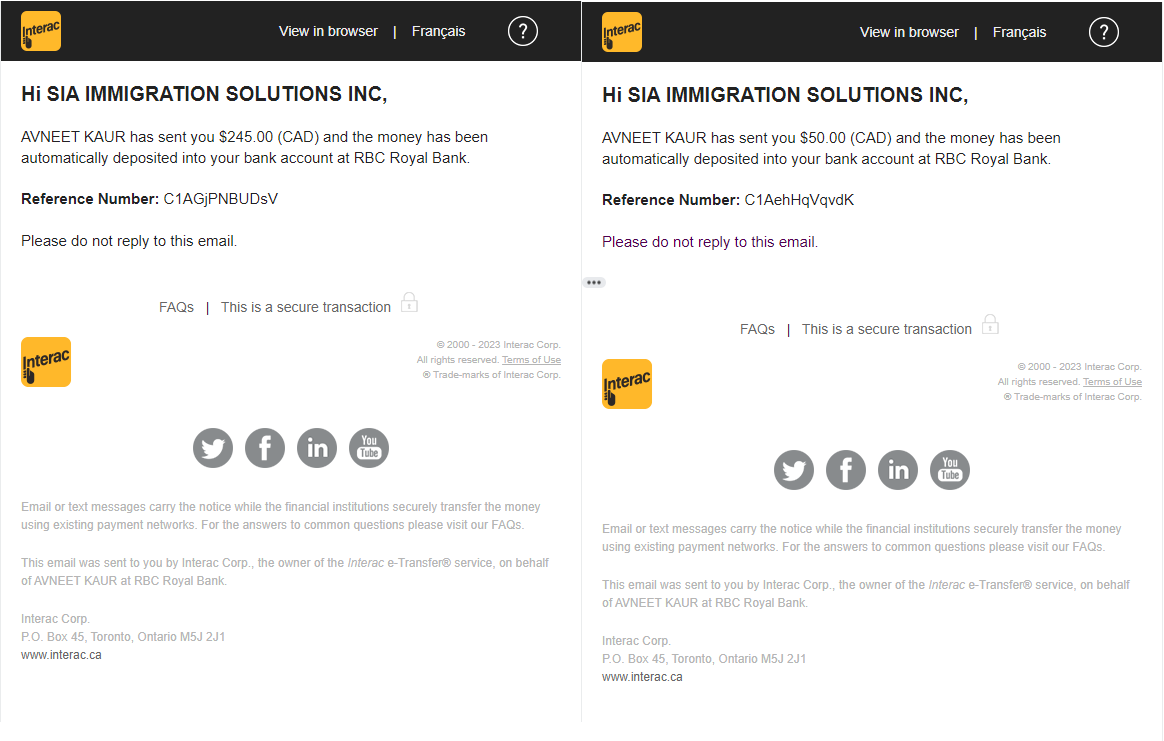Click the P.O. Box 45 address in right email
This screenshot has height=741, width=1164.
tap(704, 659)
